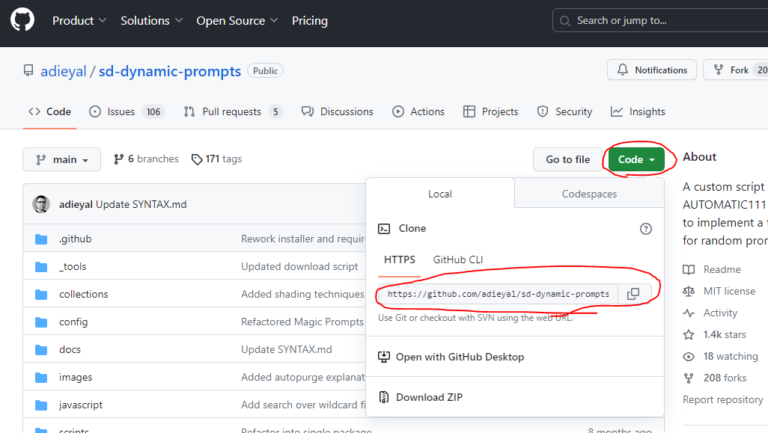Open the 171 tags link
This screenshot has height=433, width=768.
(216, 159)
